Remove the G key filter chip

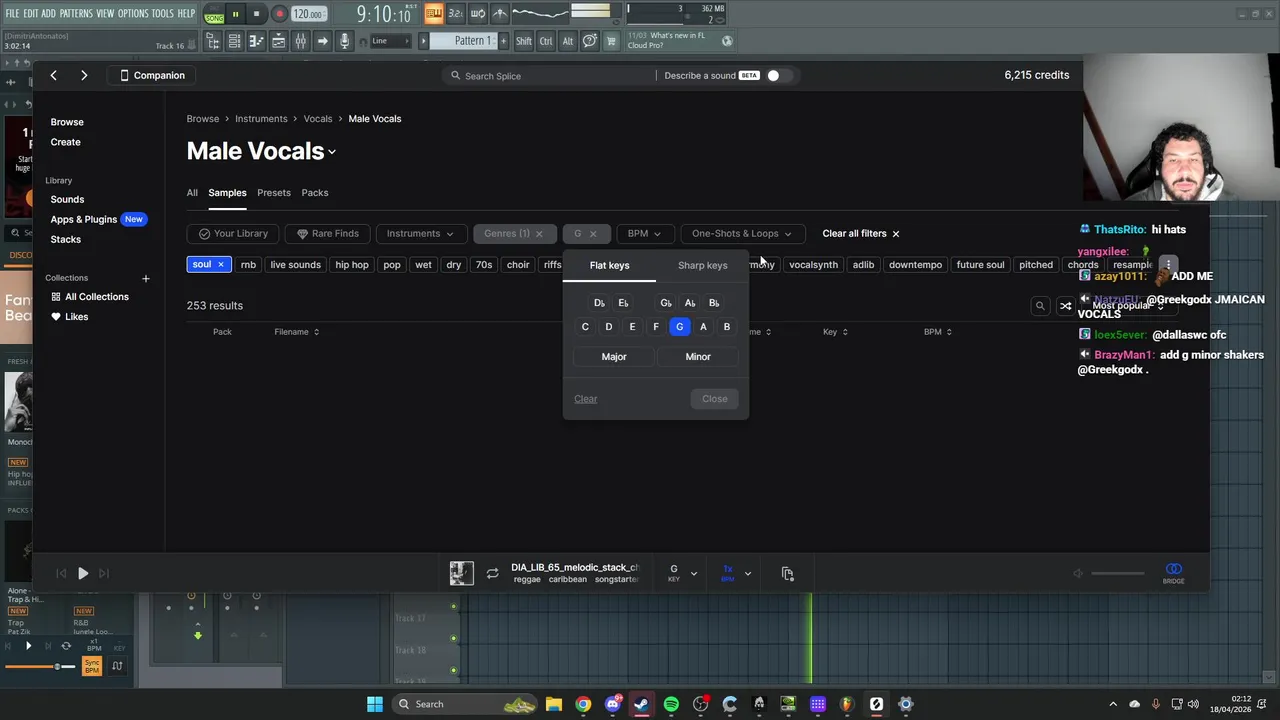593,234
